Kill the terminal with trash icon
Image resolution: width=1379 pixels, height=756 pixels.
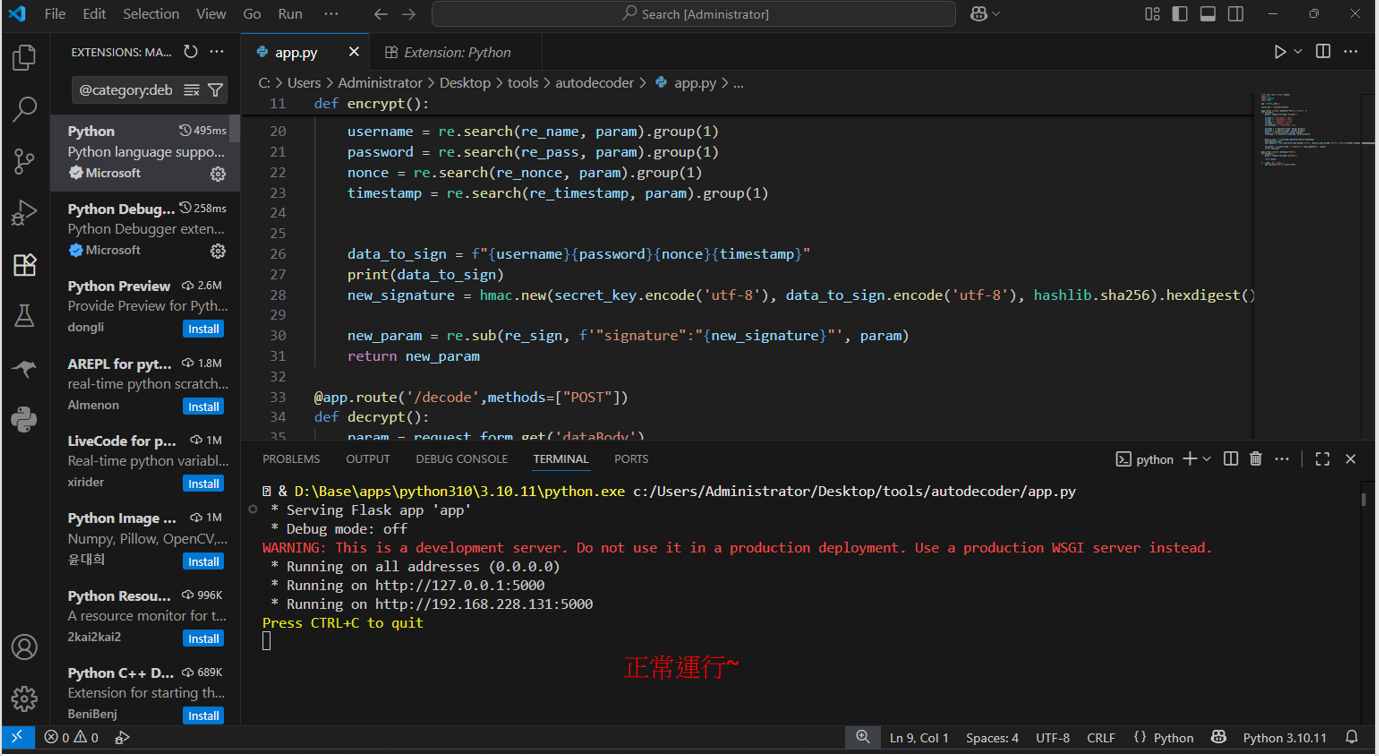point(1256,459)
